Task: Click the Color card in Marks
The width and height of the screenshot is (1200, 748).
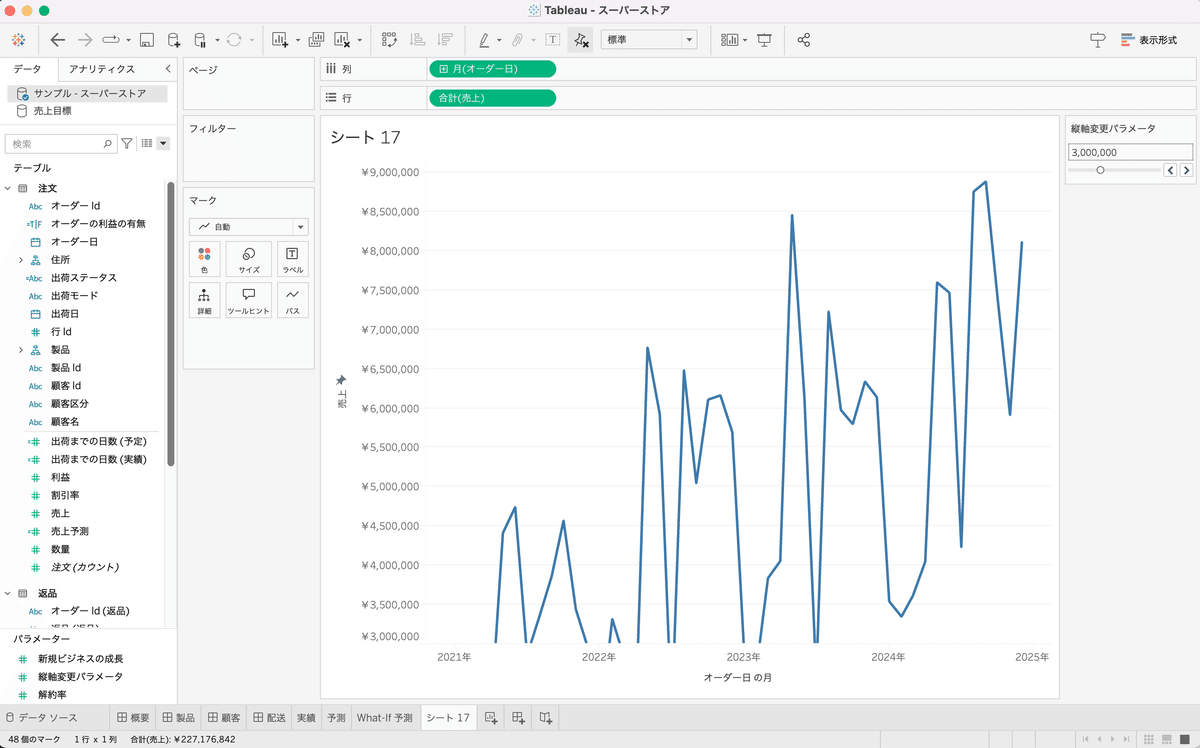Action: (204, 259)
